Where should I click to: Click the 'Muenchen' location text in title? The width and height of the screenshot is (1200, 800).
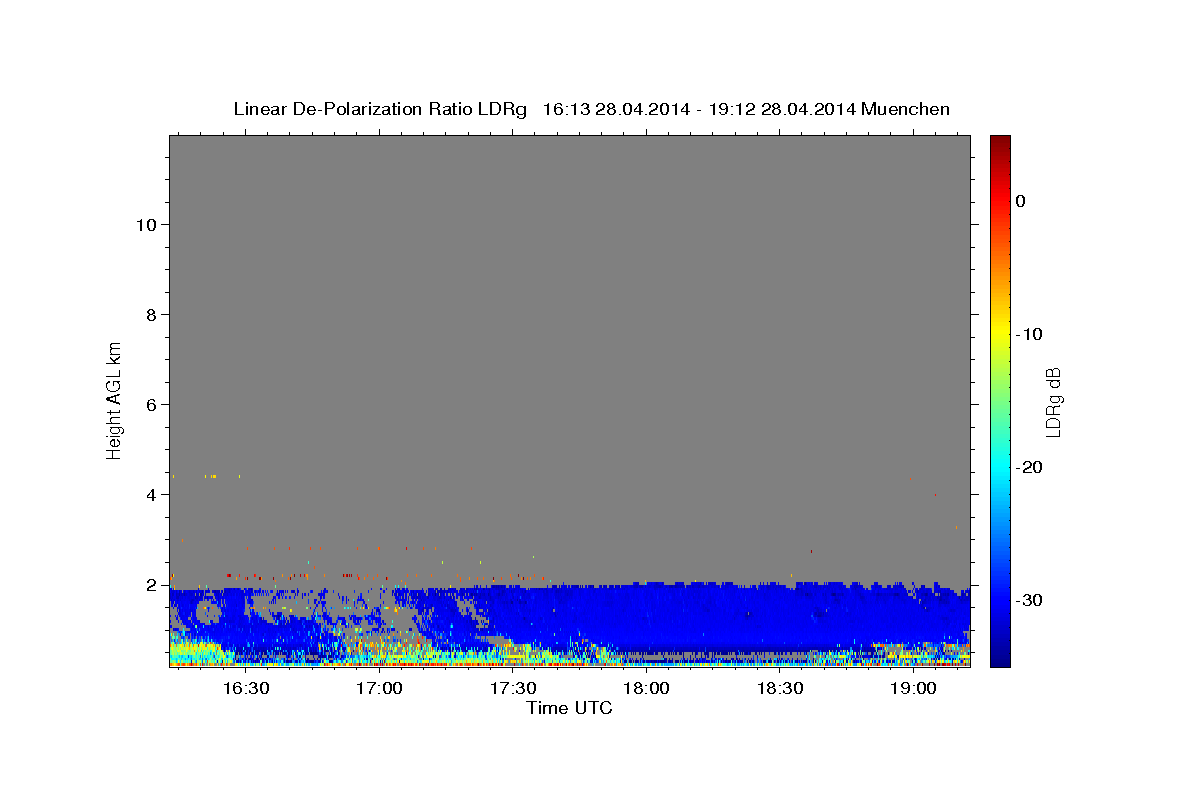[x=907, y=109]
